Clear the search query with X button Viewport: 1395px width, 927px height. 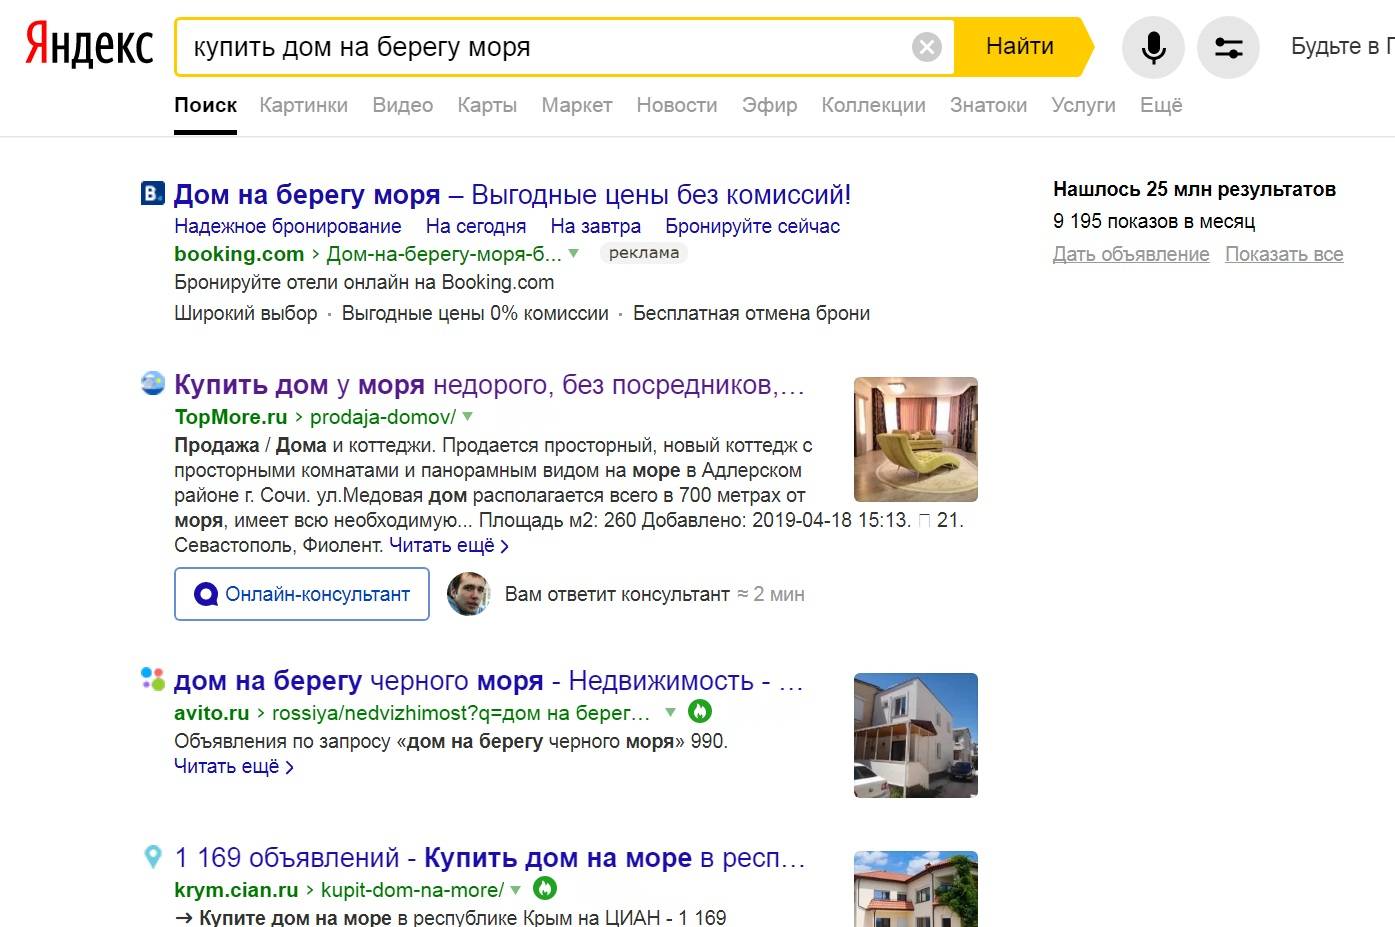click(927, 47)
